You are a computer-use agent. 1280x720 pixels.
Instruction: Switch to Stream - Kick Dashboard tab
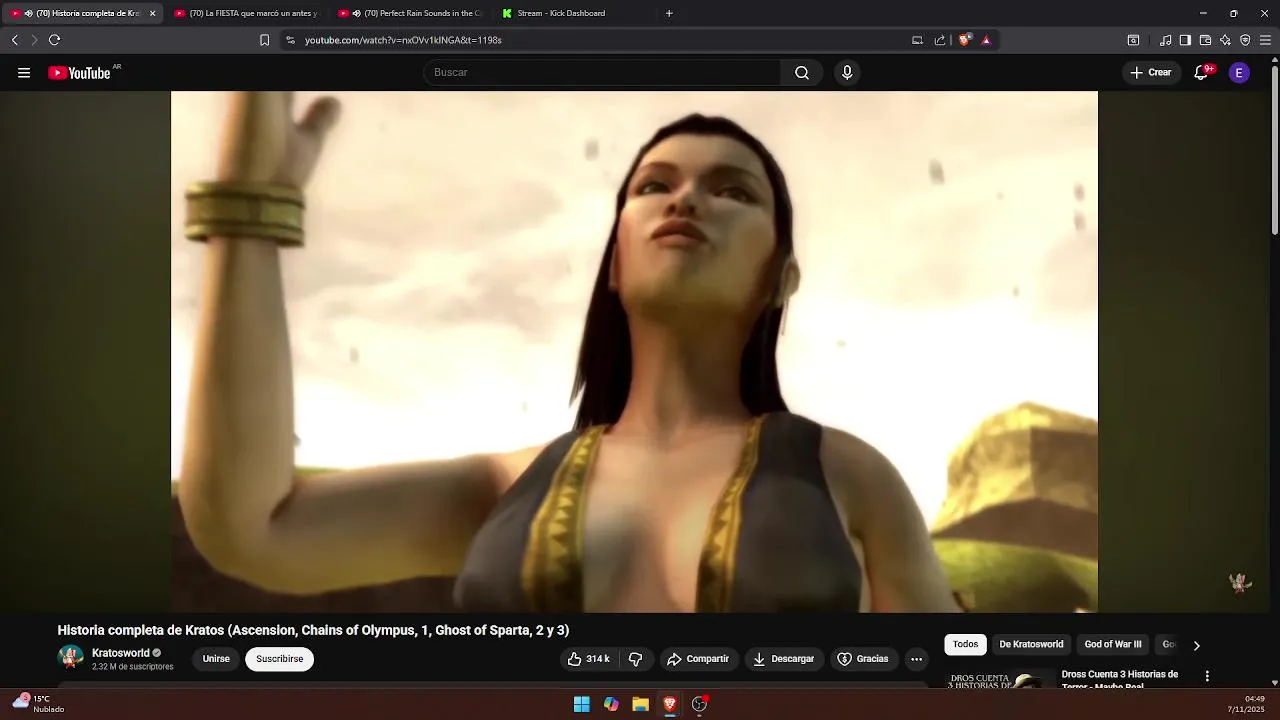pyautogui.click(x=575, y=13)
